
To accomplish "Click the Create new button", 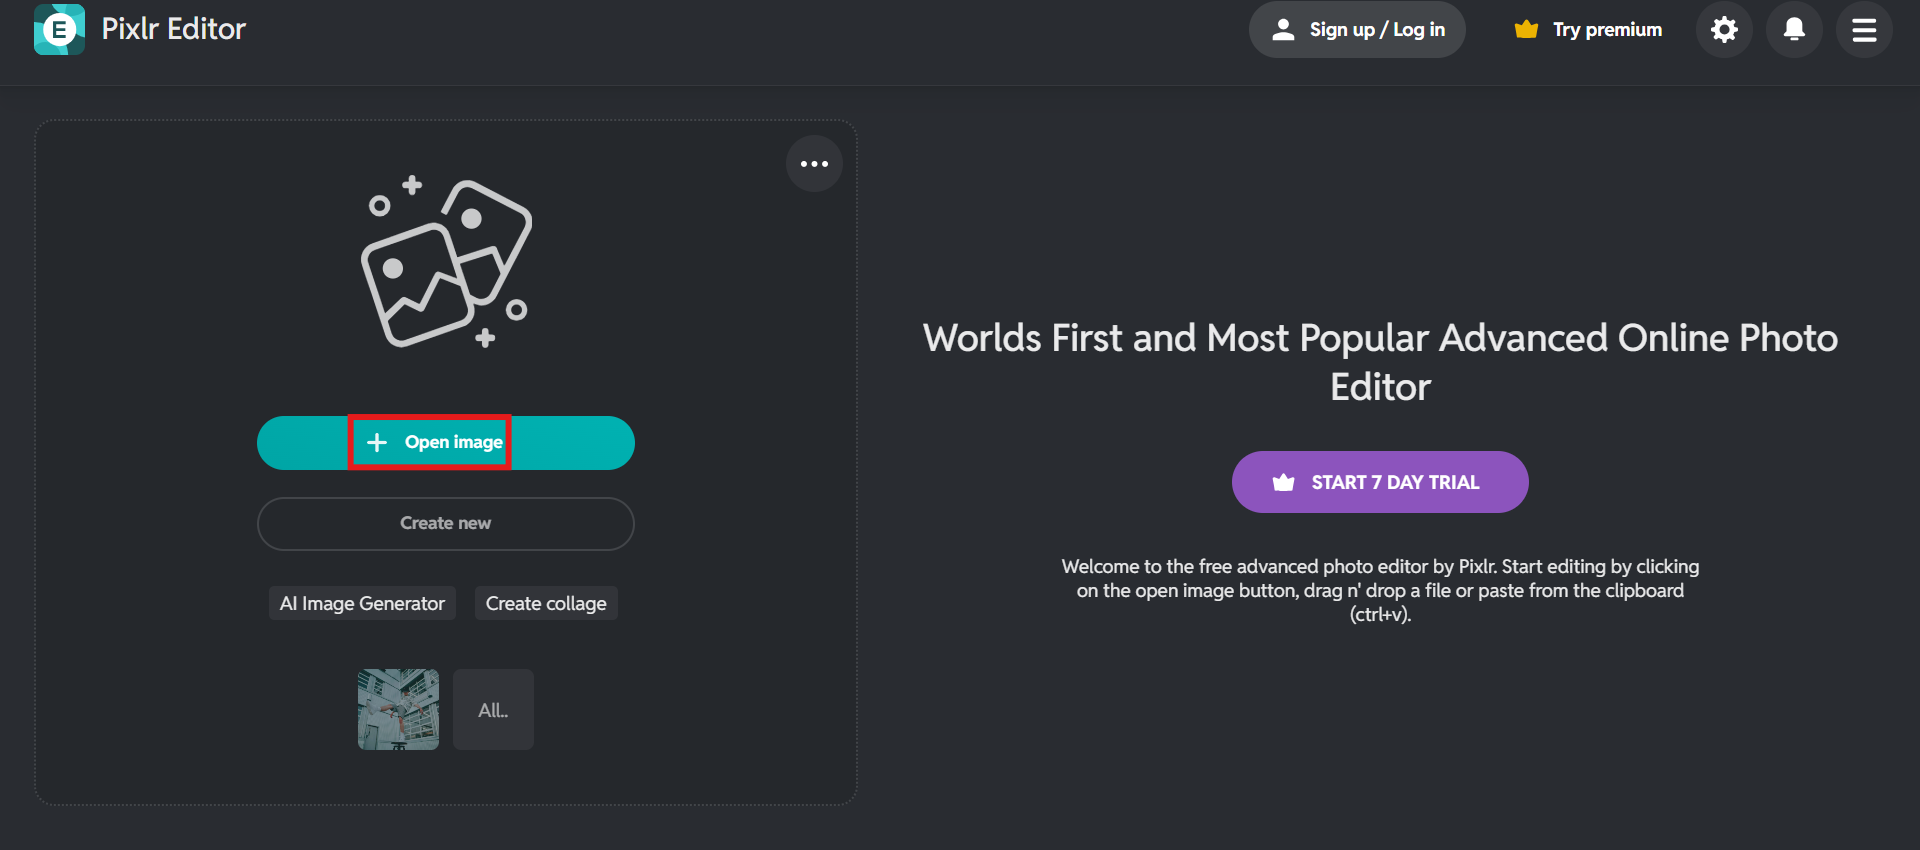I will point(446,524).
